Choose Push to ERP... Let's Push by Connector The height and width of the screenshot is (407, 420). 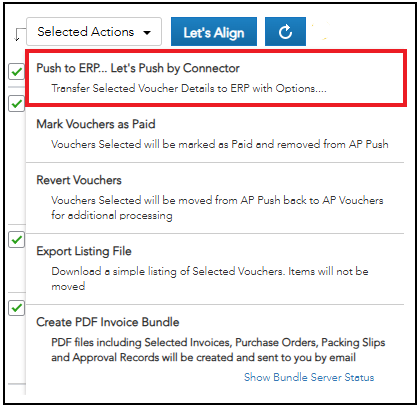[216, 78]
